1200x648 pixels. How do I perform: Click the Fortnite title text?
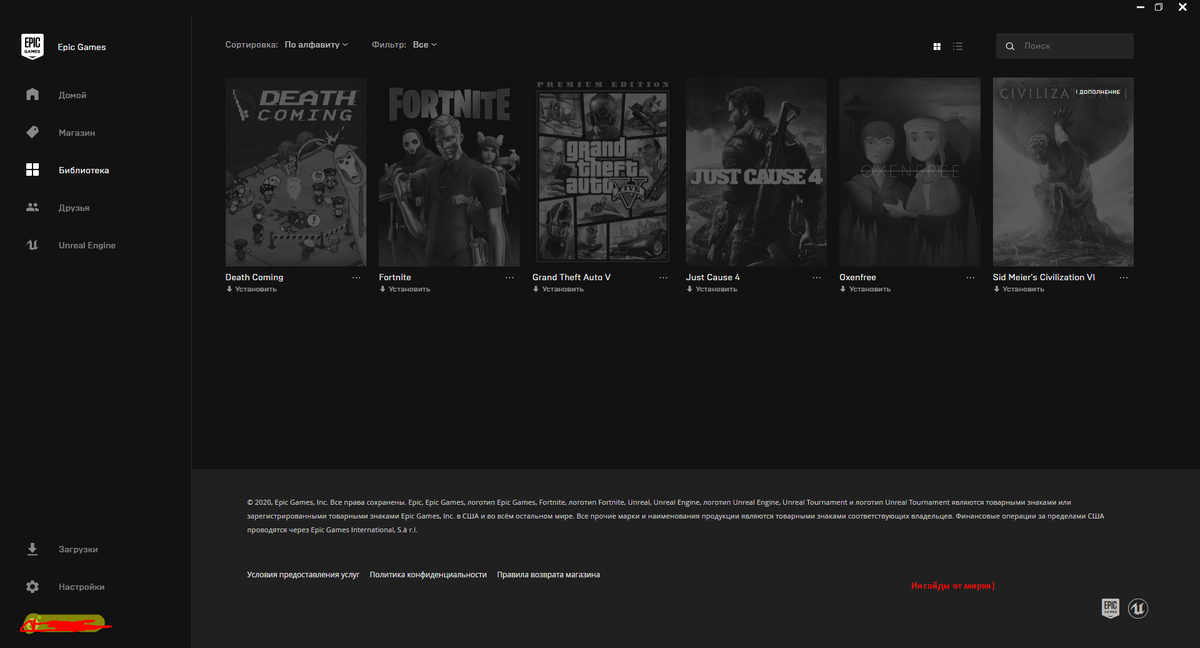[395, 277]
